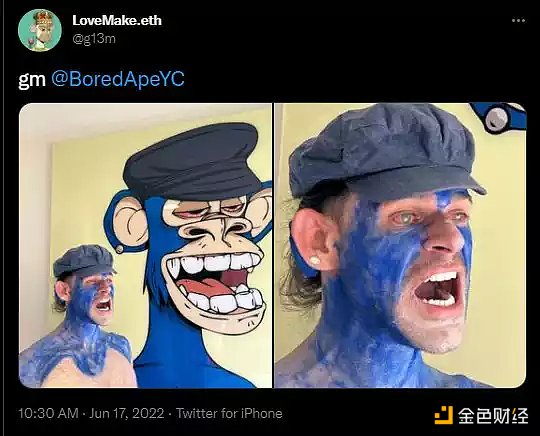This screenshot has height=436, width=540.
Task: Click the painted ape's grinning teeth
Action: tap(215, 281)
